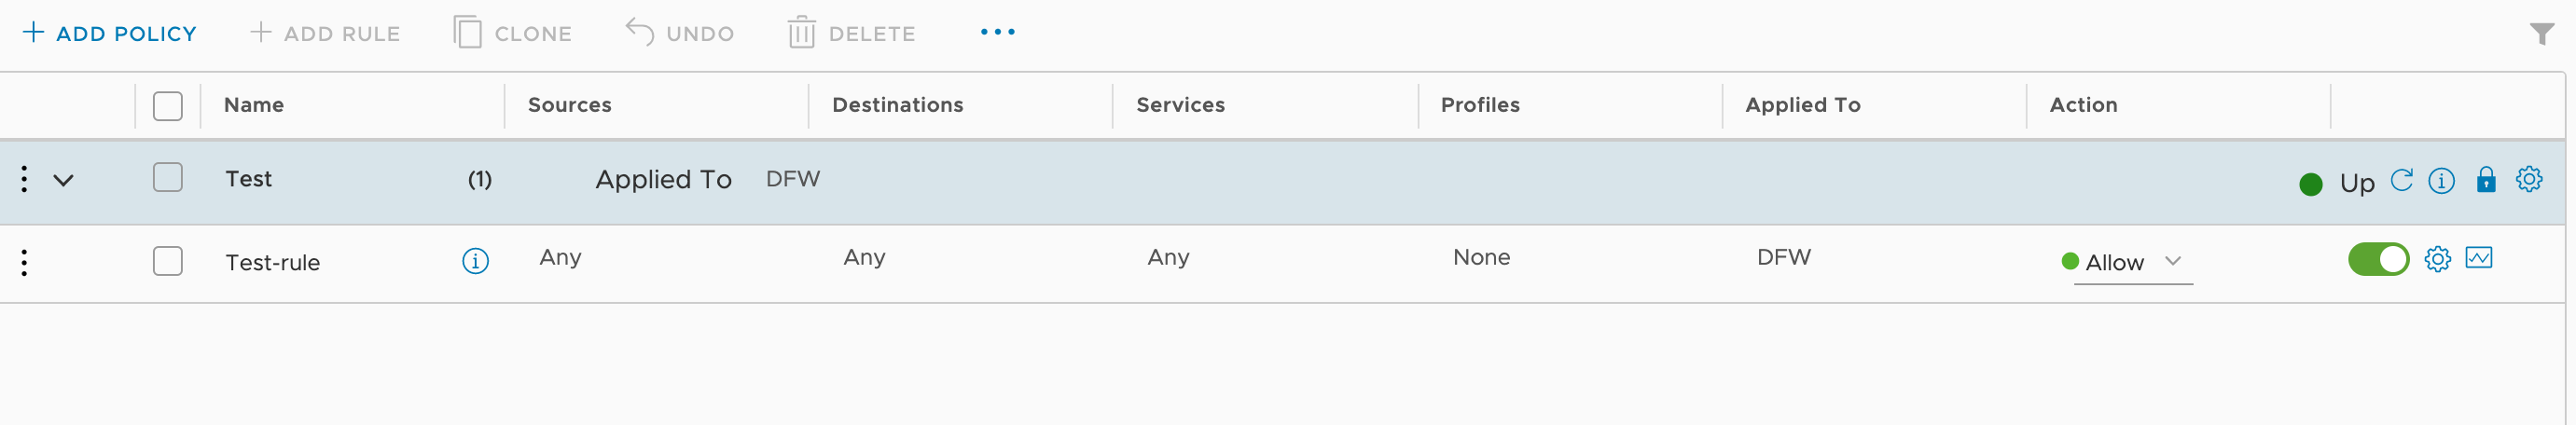Click info icon next to Test-rule
The height and width of the screenshot is (425, 2576).
(x=475, y=261)
